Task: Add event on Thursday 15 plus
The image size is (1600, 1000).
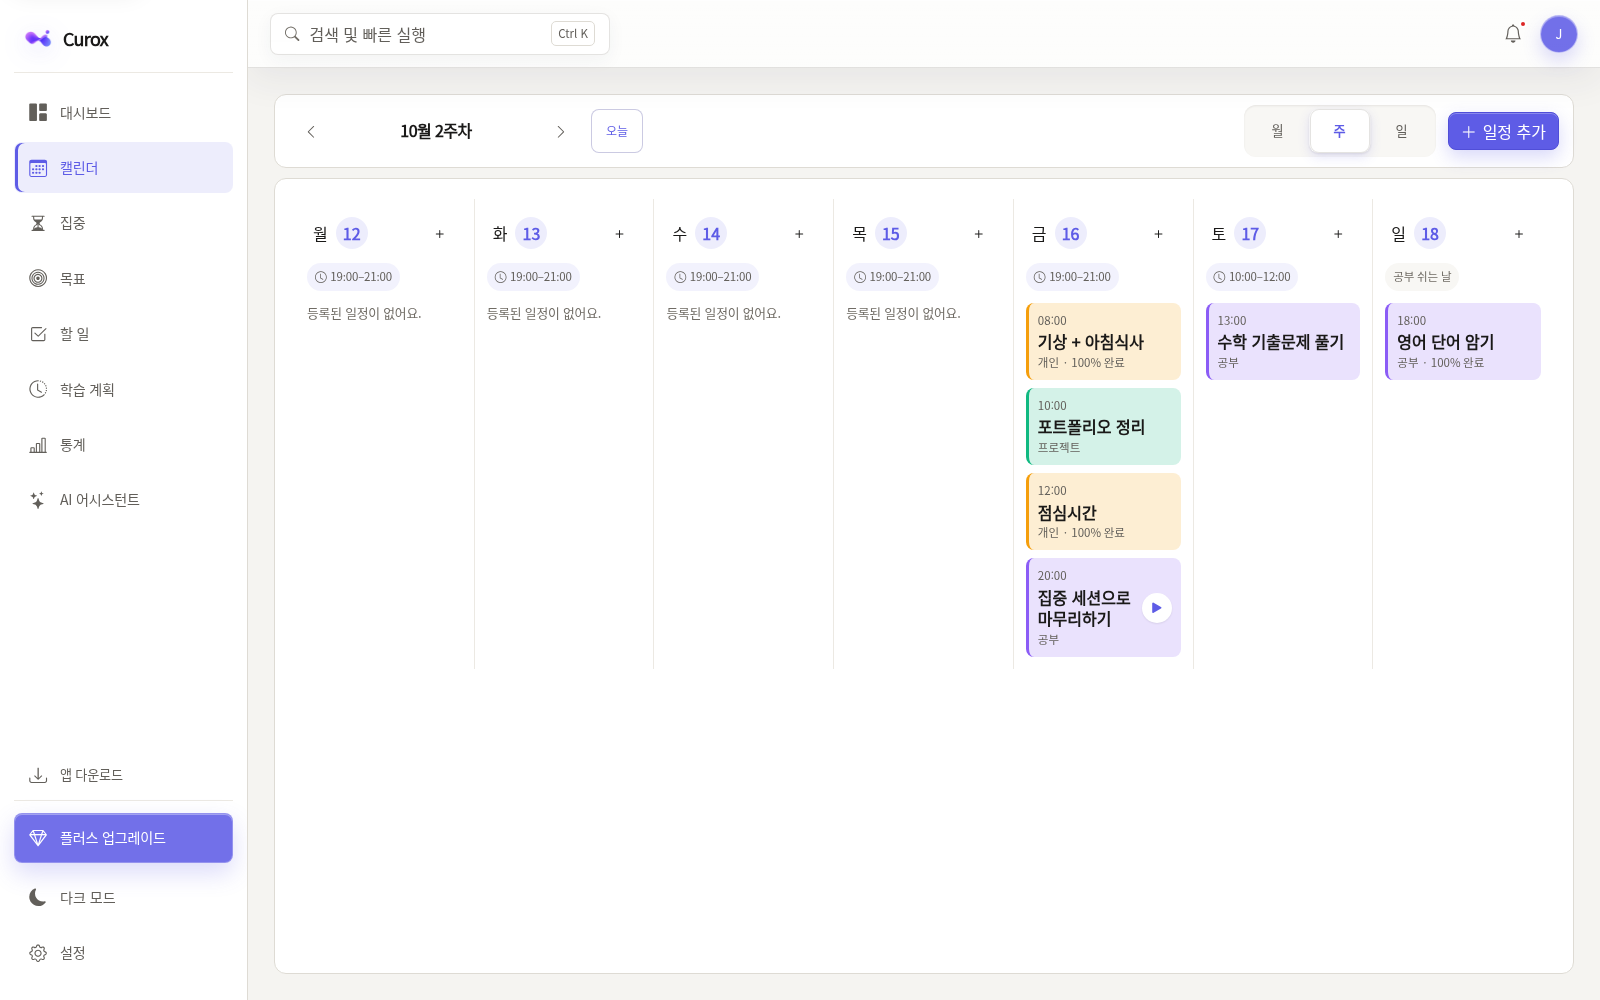Action: coord(979,234)
